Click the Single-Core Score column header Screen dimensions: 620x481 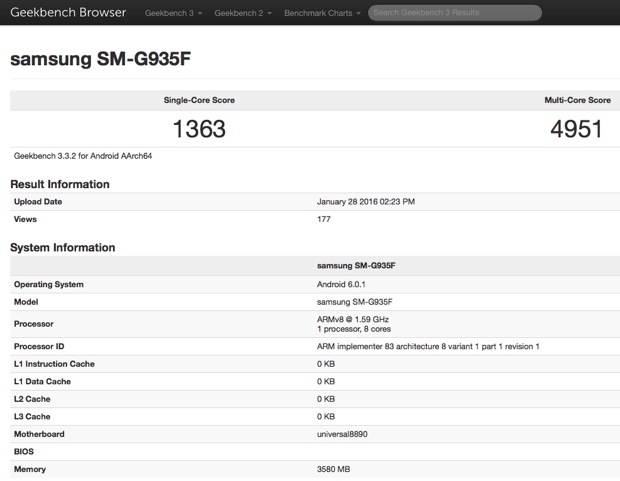coord(199,100)
